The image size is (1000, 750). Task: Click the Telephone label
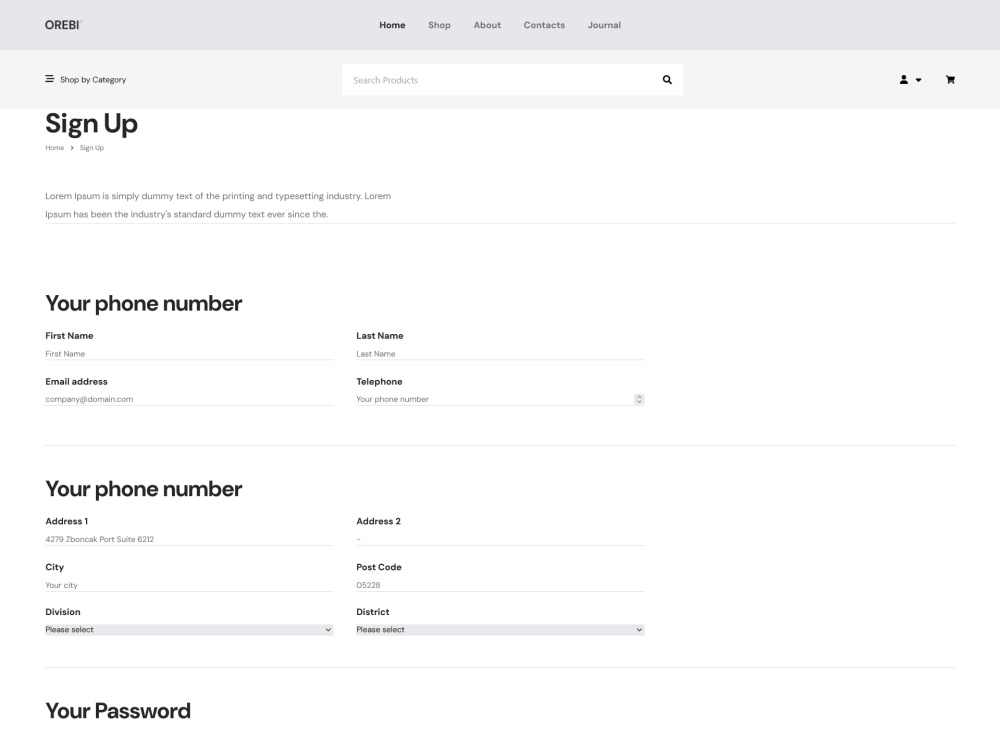coord(379,381)
